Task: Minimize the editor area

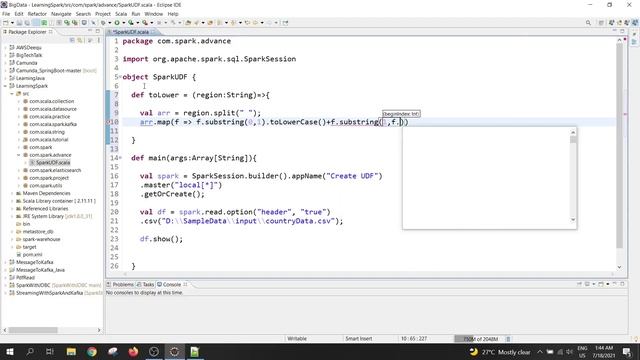Action: [614, 31]
